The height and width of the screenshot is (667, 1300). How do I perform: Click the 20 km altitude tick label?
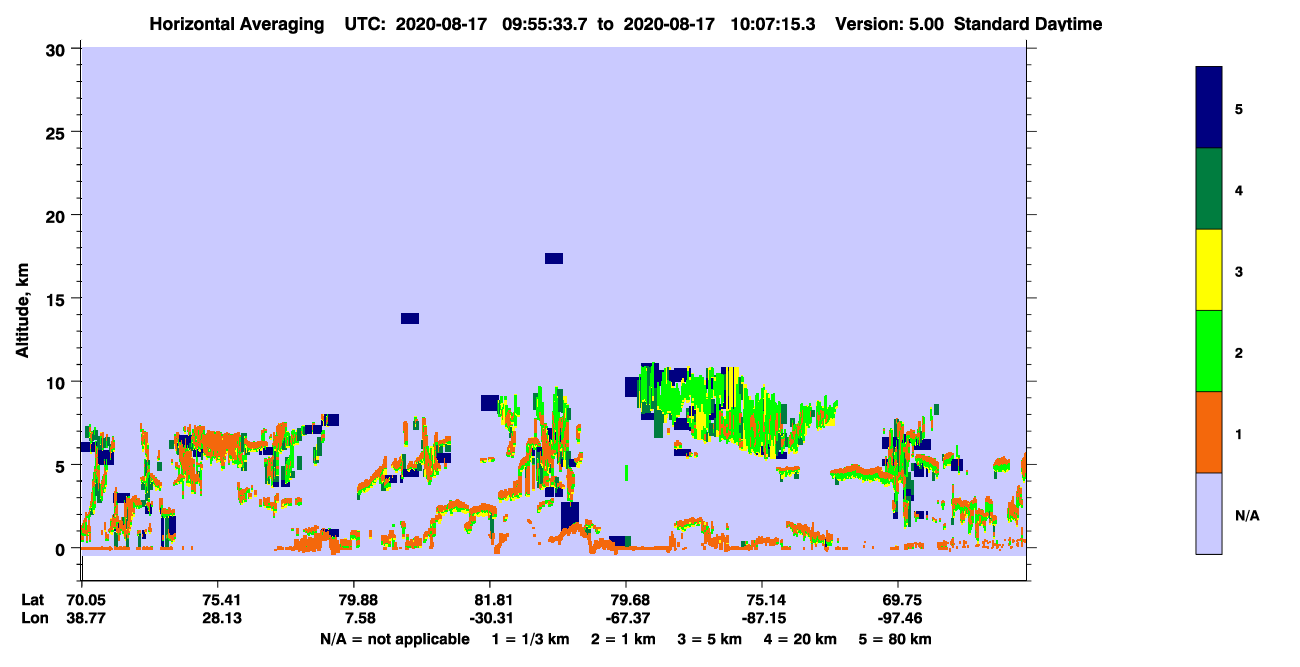point(58,215)
